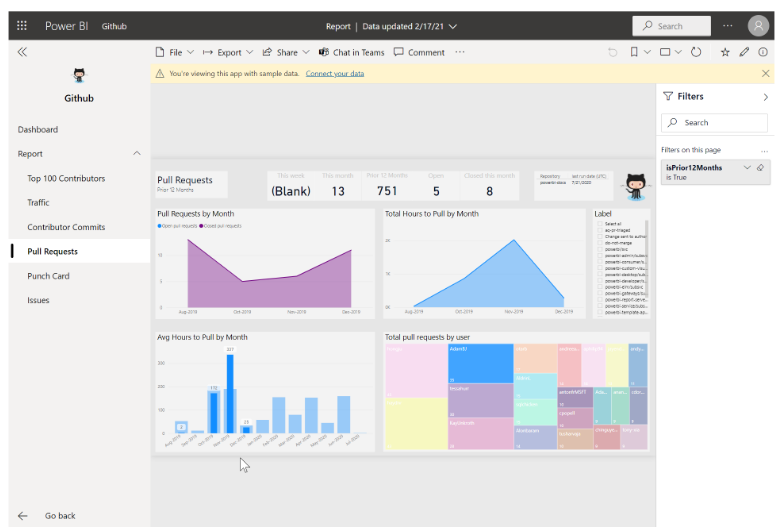The height and width of the screenshot is (527, 782).
Task: Open Top 100 Contributors page
Action: point(66,178)
